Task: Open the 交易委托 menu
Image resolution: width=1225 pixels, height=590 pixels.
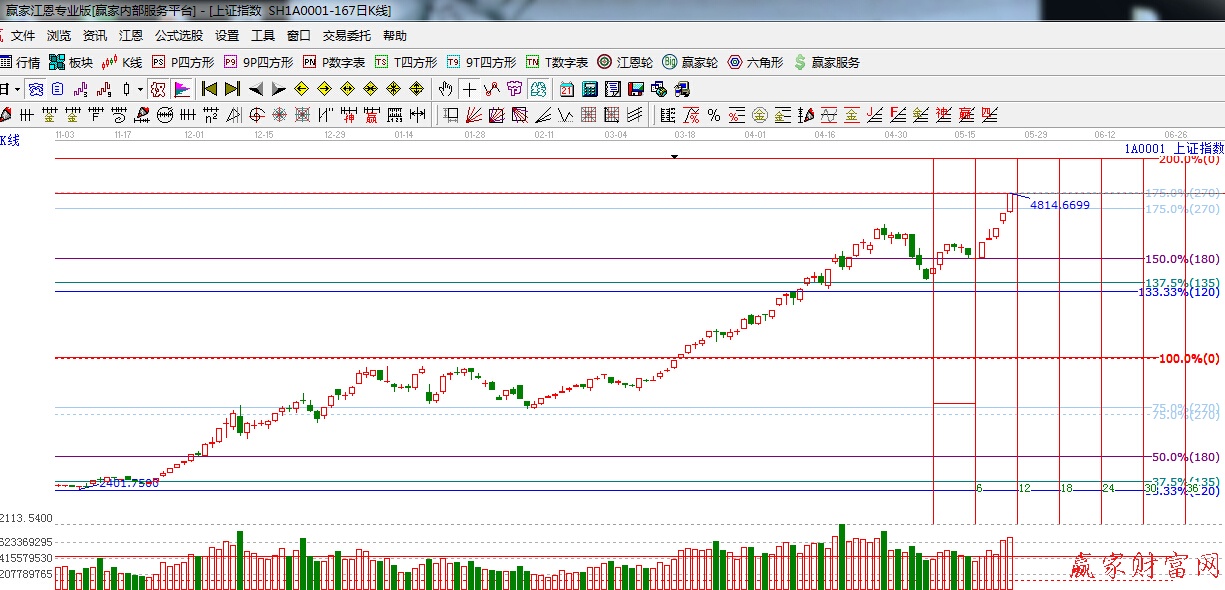Action: pos(346,36)
